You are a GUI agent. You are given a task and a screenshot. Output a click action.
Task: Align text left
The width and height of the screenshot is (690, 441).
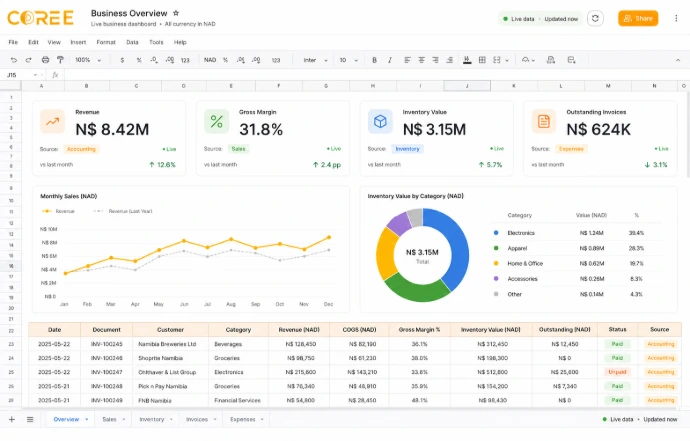[407, 60]
